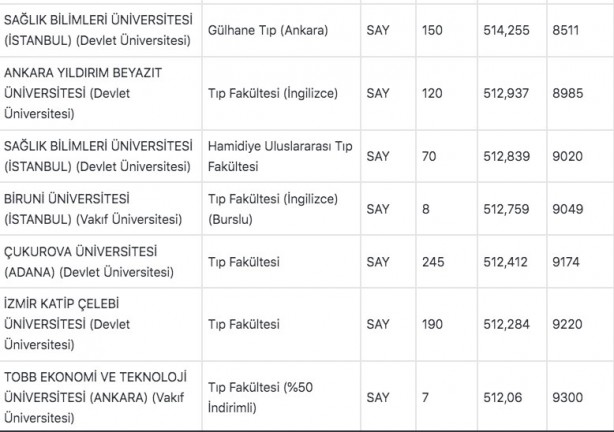Click the SAY cell in the TOBB row
Image resolution: width=614 pixels, height=432 pixels.
(378, 397)
